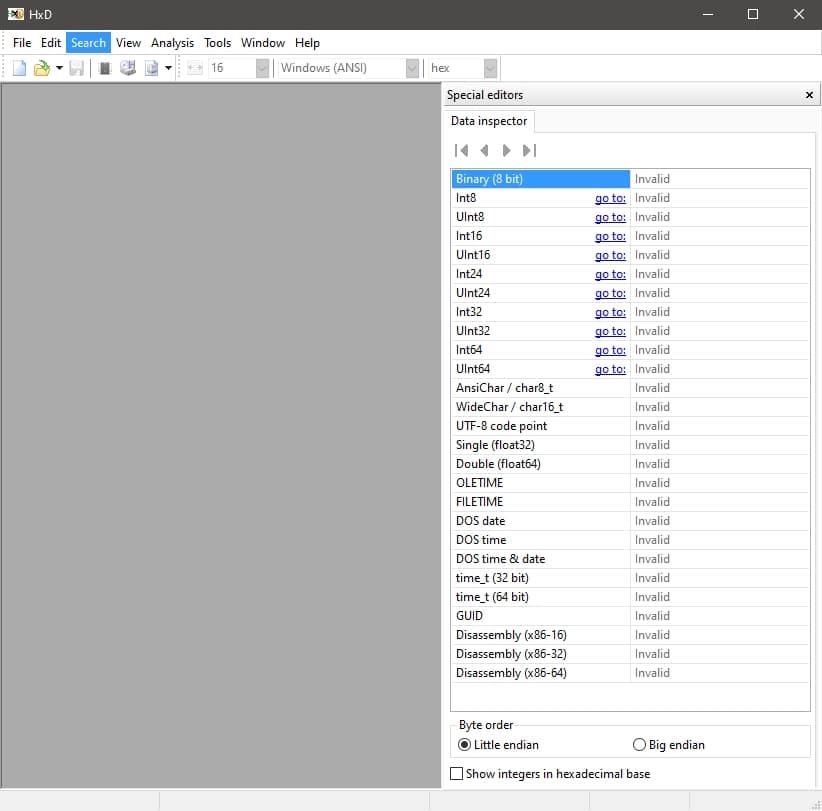Select the Disassembly (x86-32) row
The height and width of the screenshot is (811, 822).
(630, 654)
